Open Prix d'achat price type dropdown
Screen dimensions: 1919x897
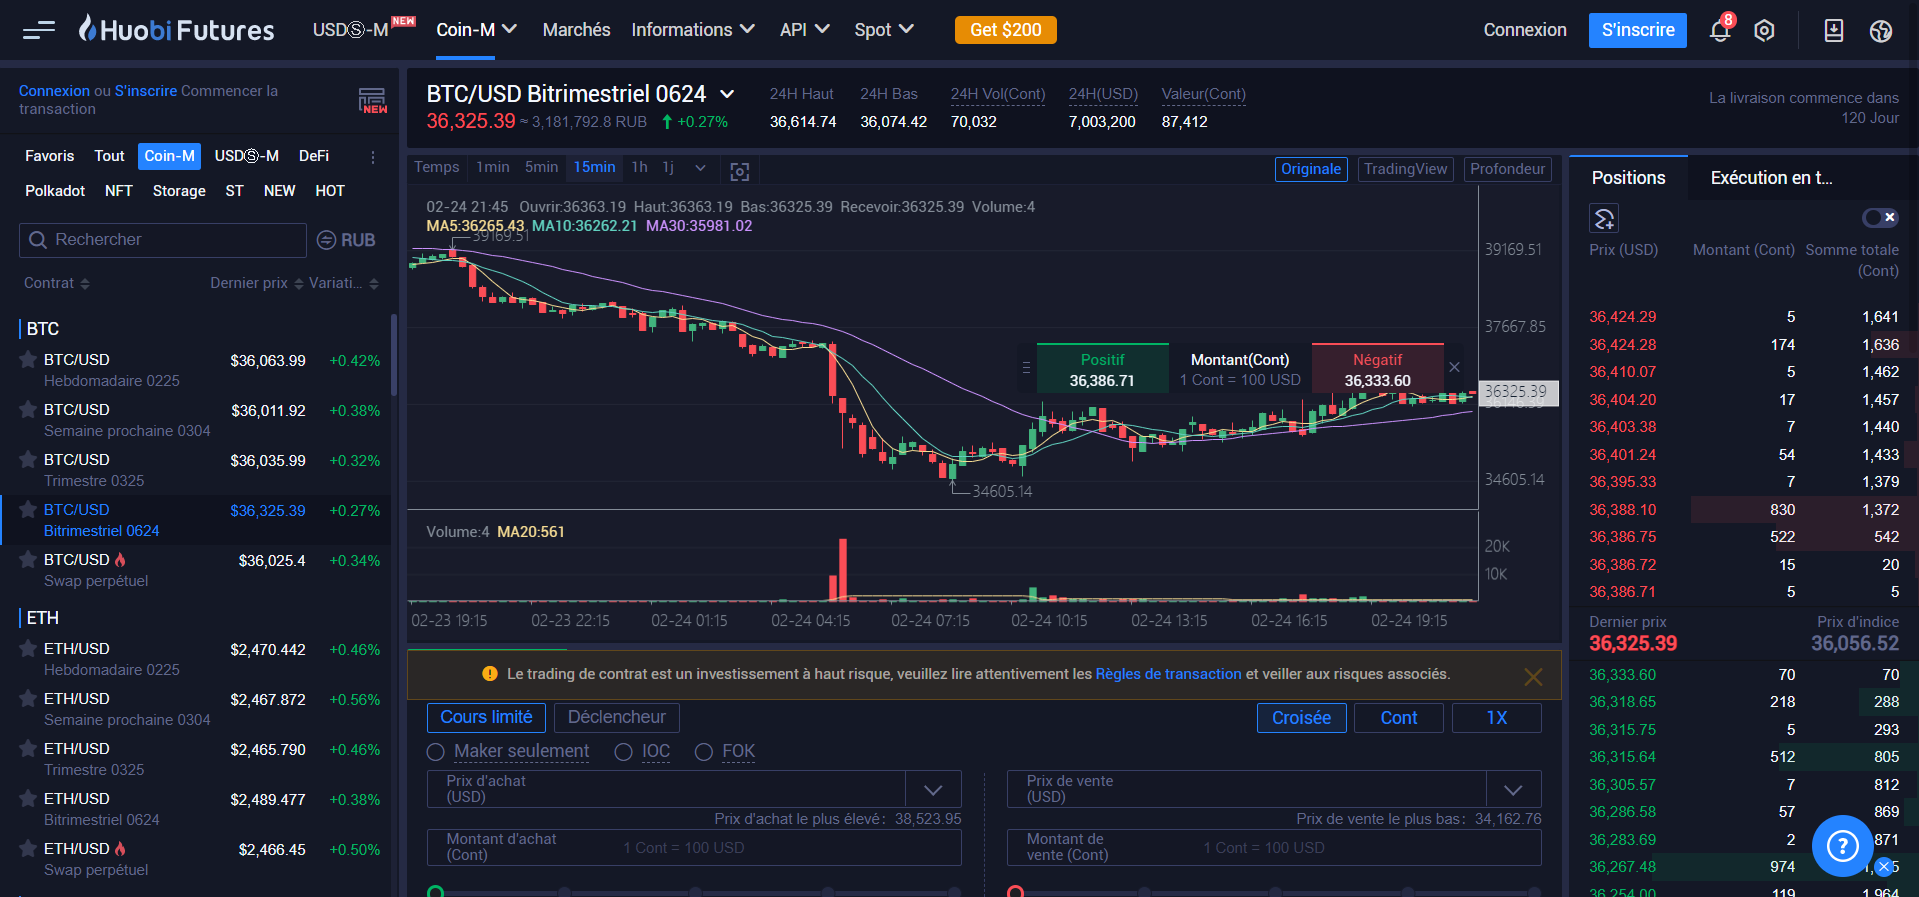tap(933, 790)
